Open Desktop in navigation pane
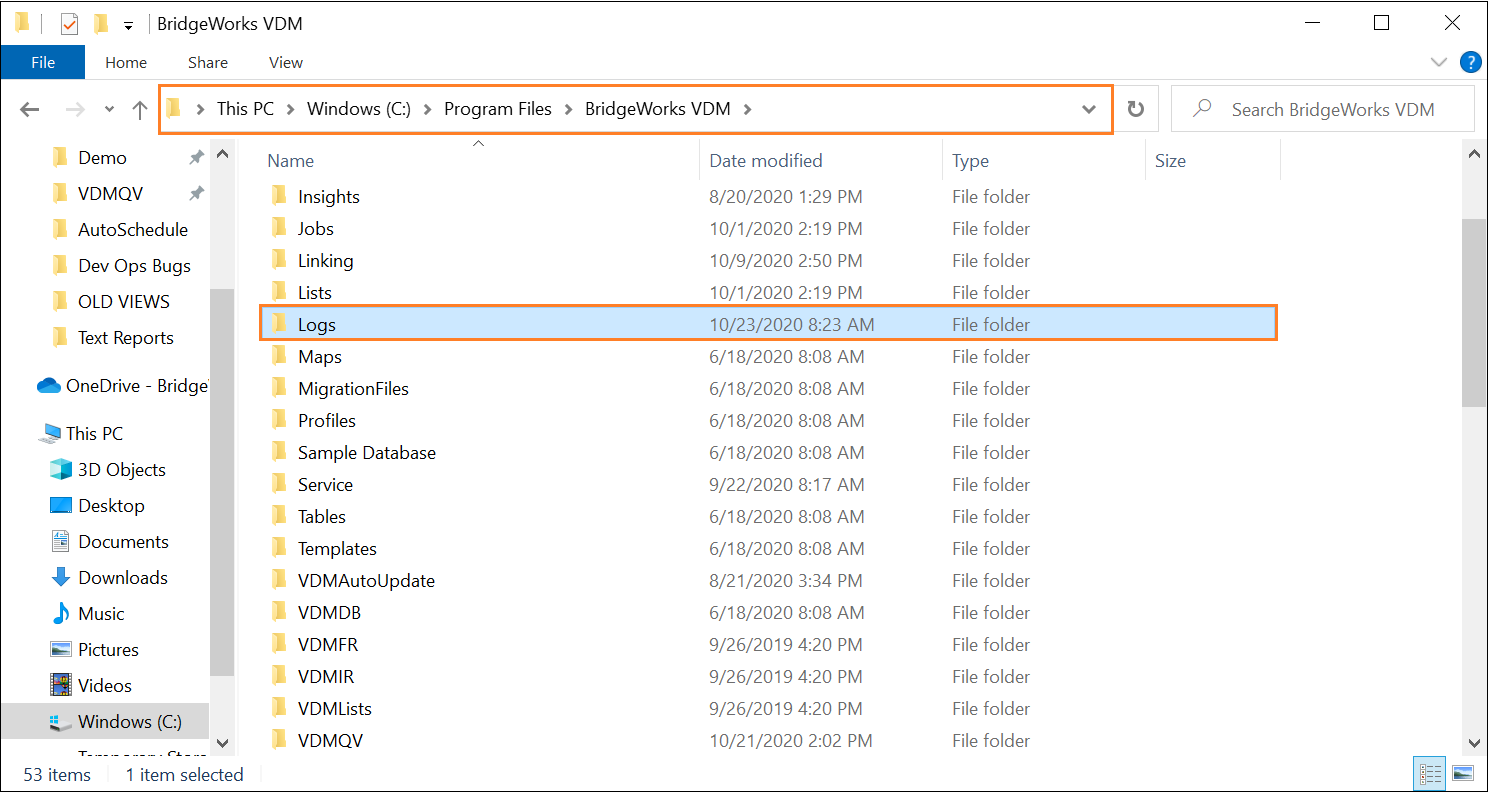 point(111,506)
